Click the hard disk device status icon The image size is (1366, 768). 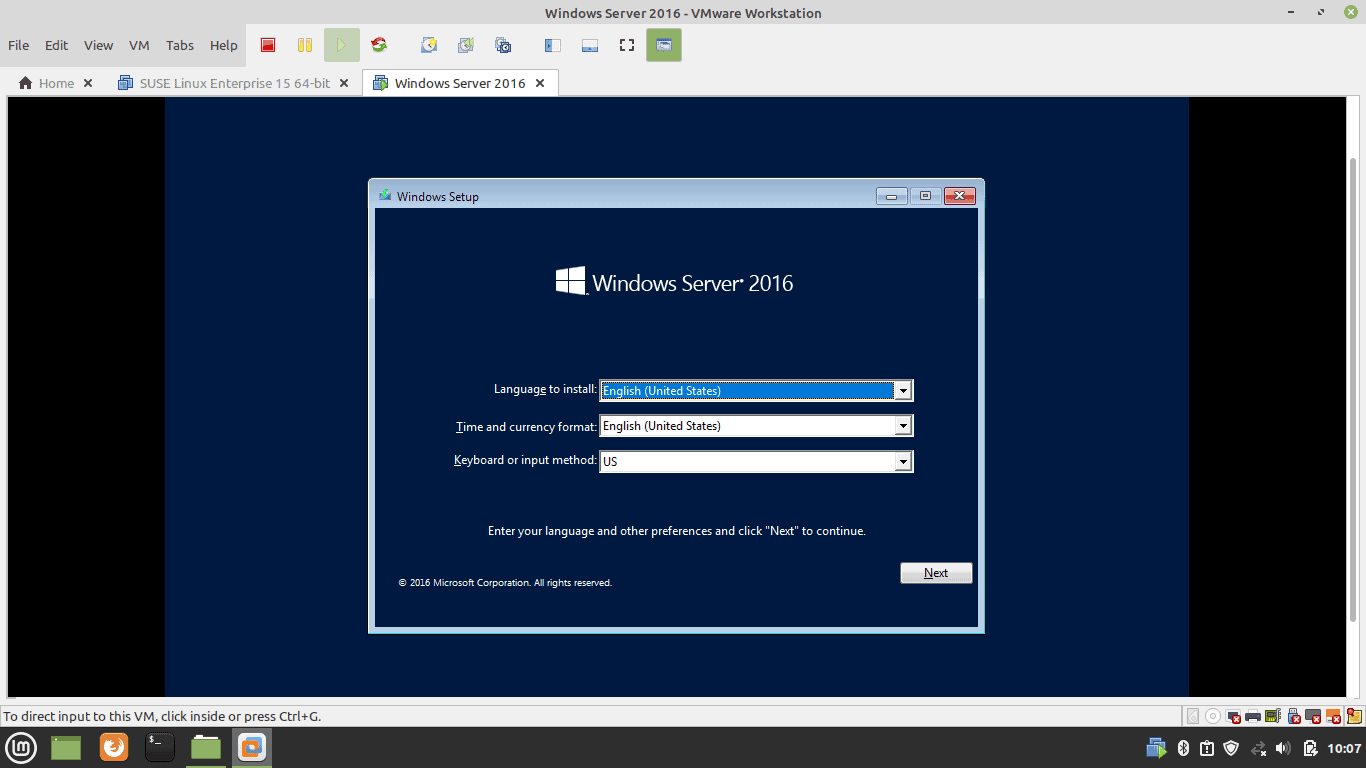1193,716
